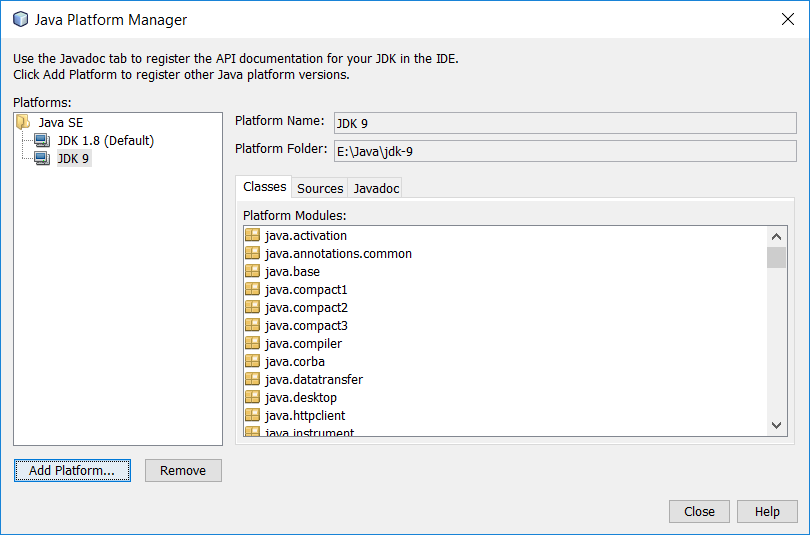
Task: Select the java.httpclient module entry
Action: pos(305,416)
